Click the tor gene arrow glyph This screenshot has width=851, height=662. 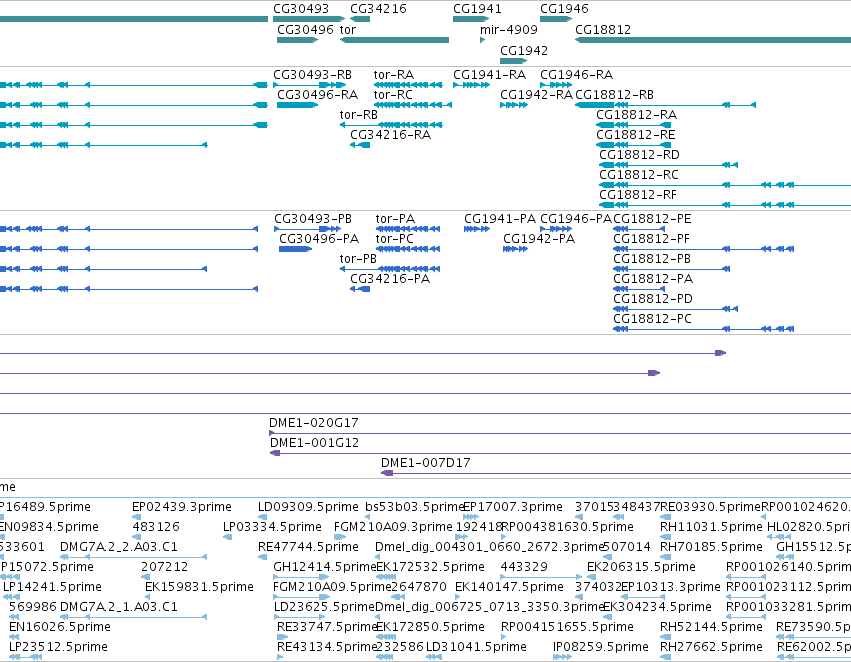click(x=394, y=40)
